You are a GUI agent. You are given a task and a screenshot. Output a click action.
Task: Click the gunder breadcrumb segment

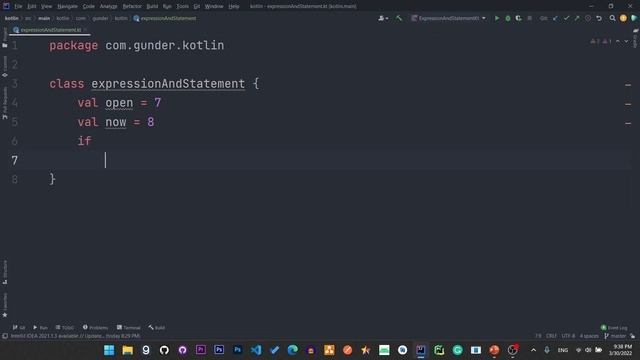100,18
